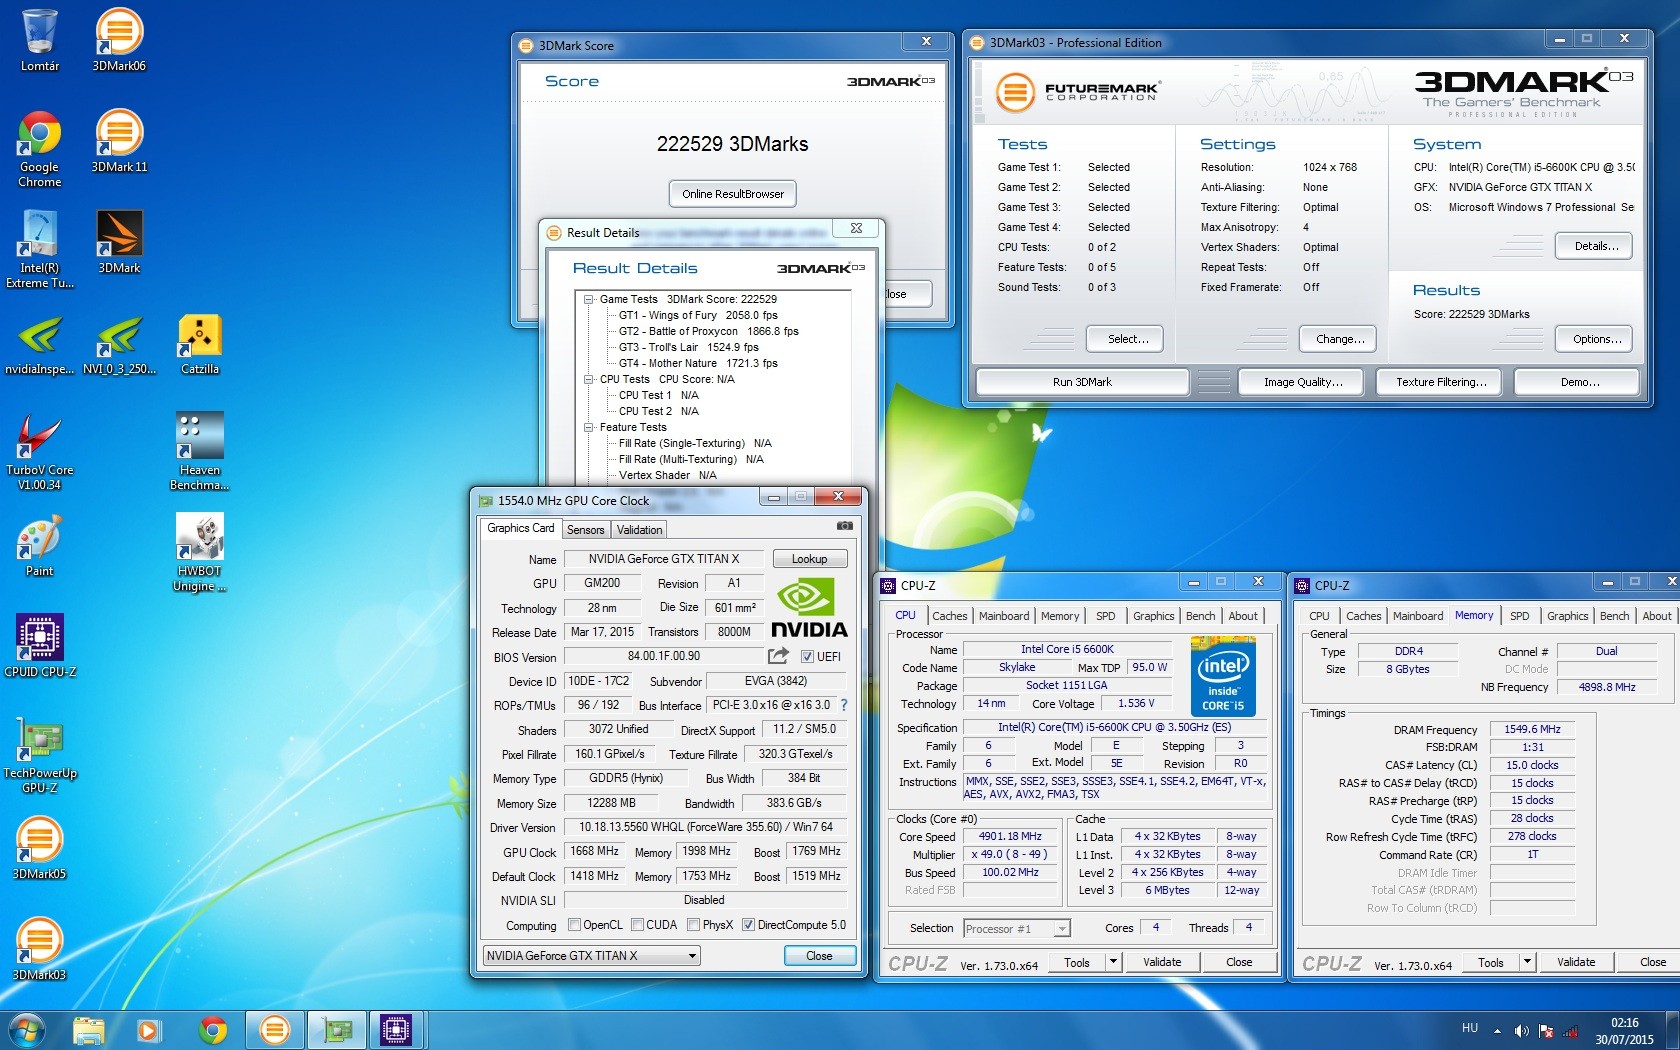The width and height of the screenshot is (1680, 1050).
Task: Open the 3DMark desktop shortcut
Action: click(x=119, y=242)
